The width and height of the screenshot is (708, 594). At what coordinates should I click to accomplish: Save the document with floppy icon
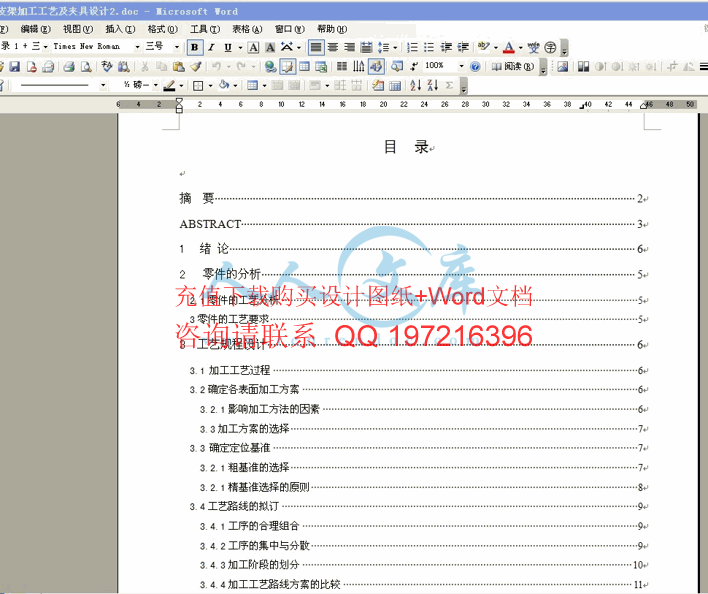tap(14, 67)
